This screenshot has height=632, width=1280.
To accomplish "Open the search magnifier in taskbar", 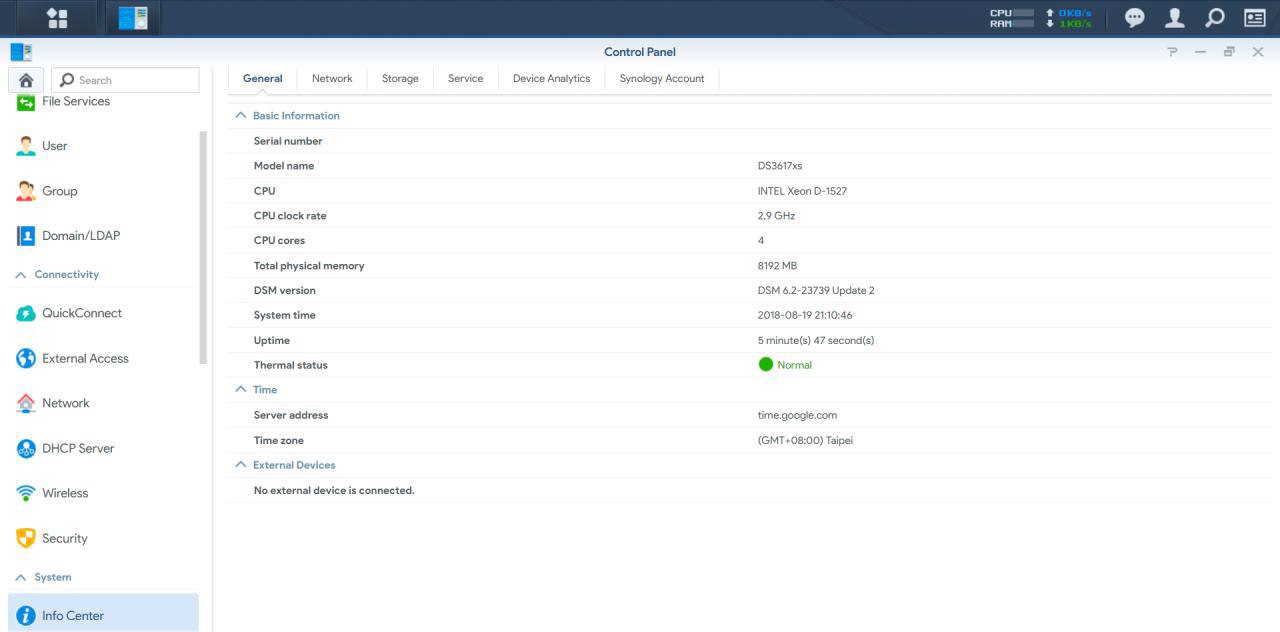I will [x=1214, y=18].
